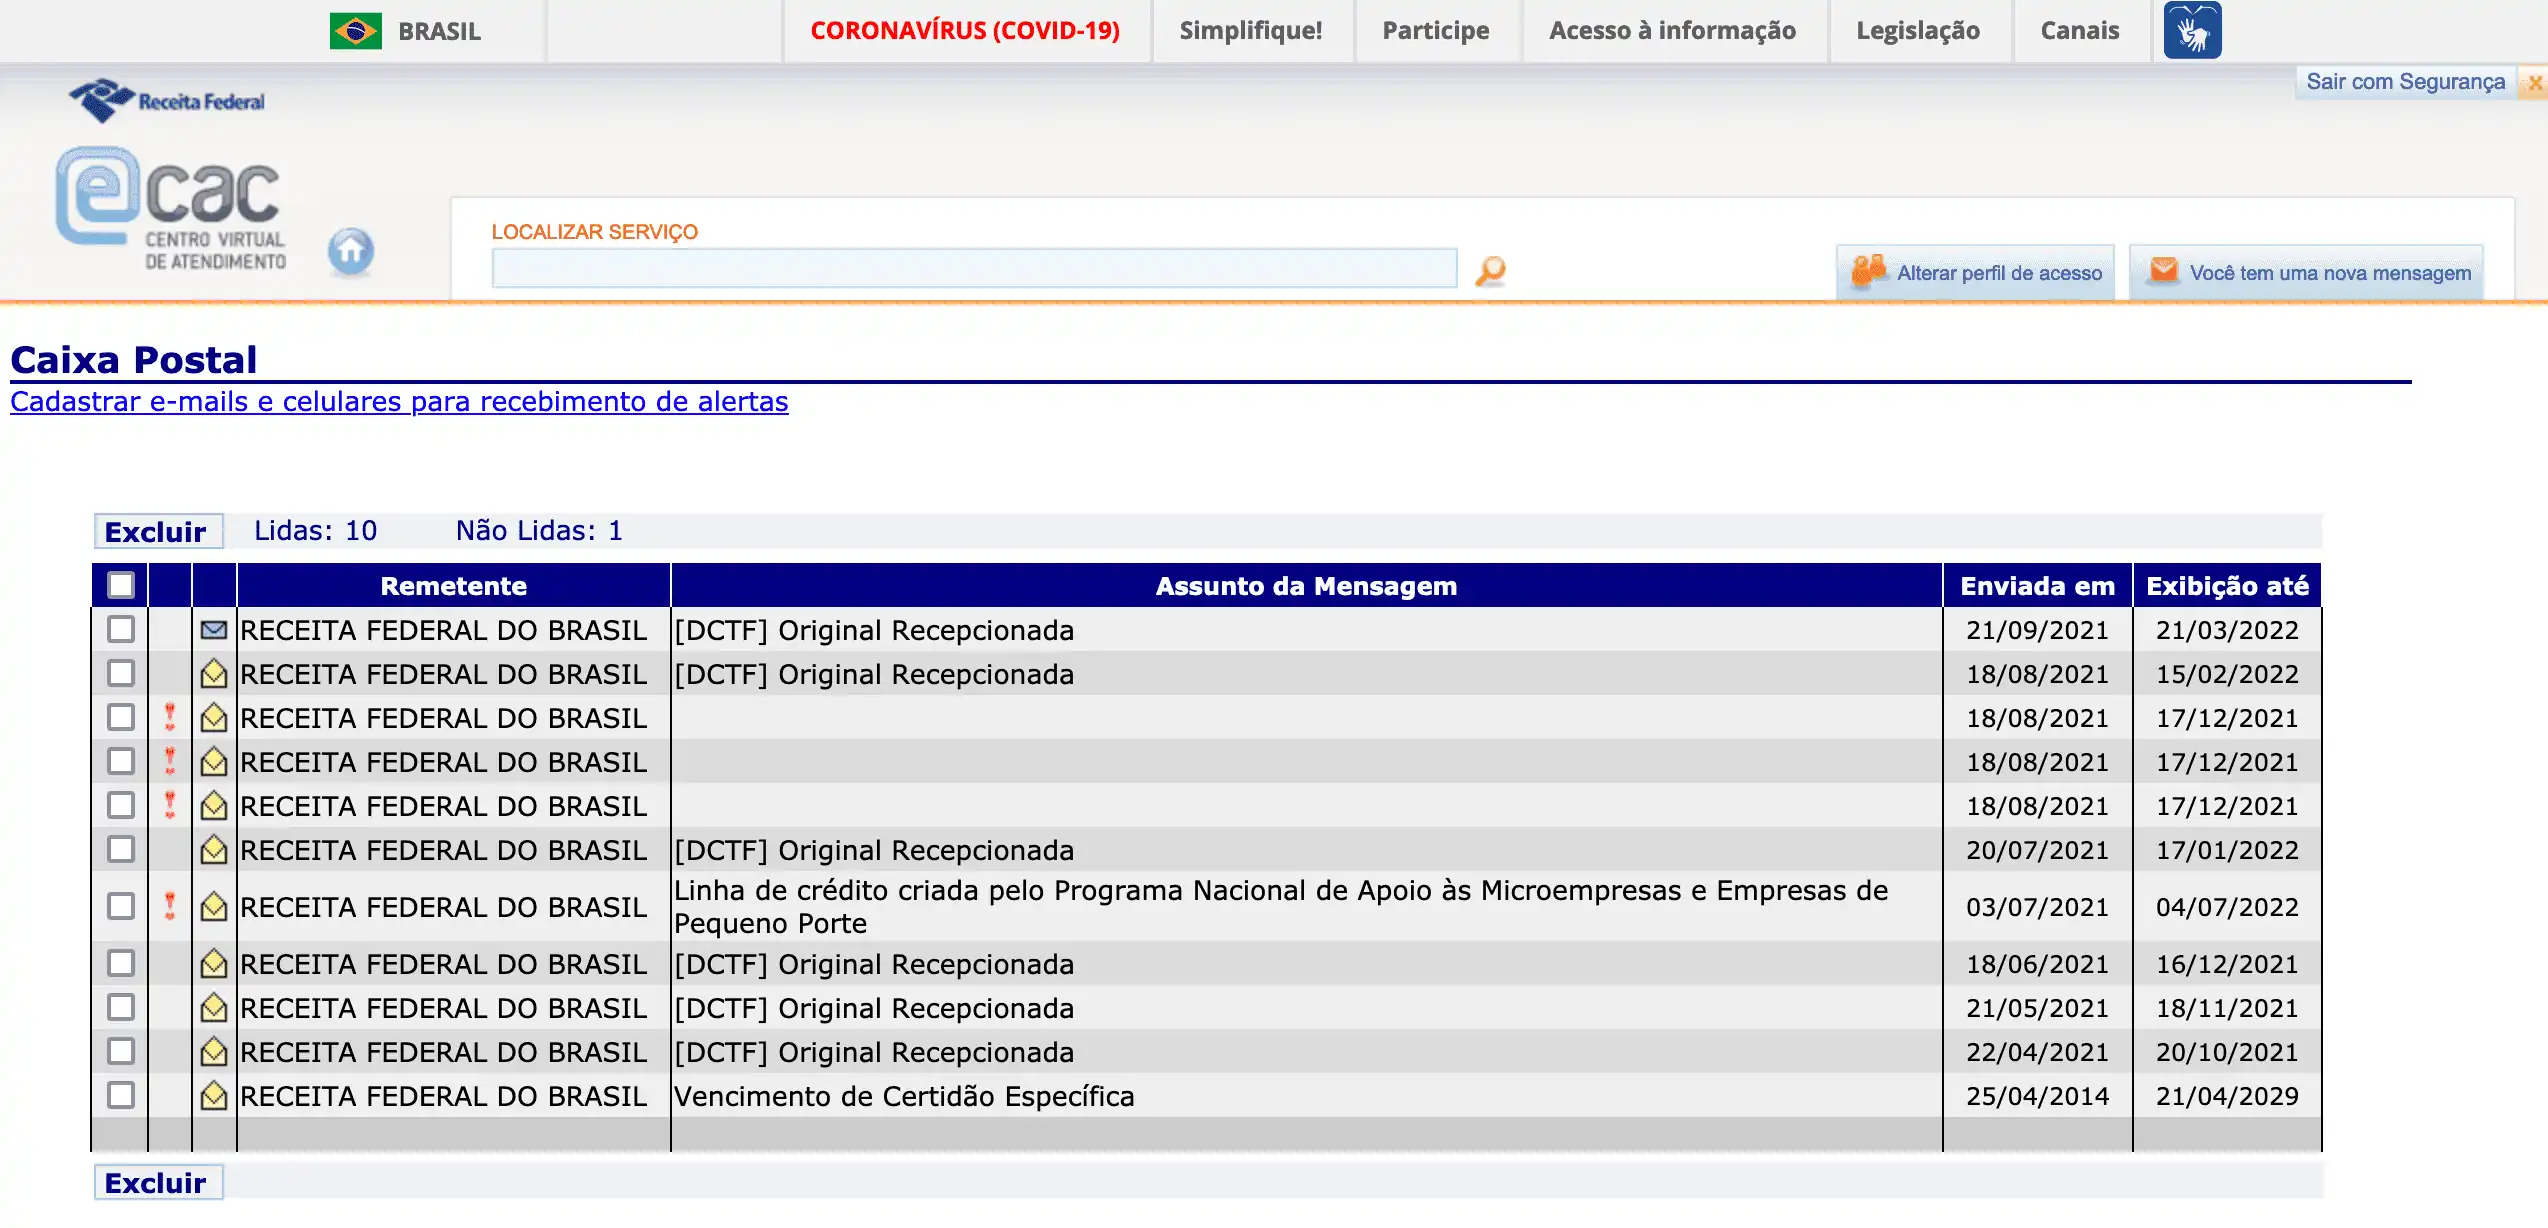Open the VLibras accessibility hands icon
2548x1228 pixels.
2192,31
